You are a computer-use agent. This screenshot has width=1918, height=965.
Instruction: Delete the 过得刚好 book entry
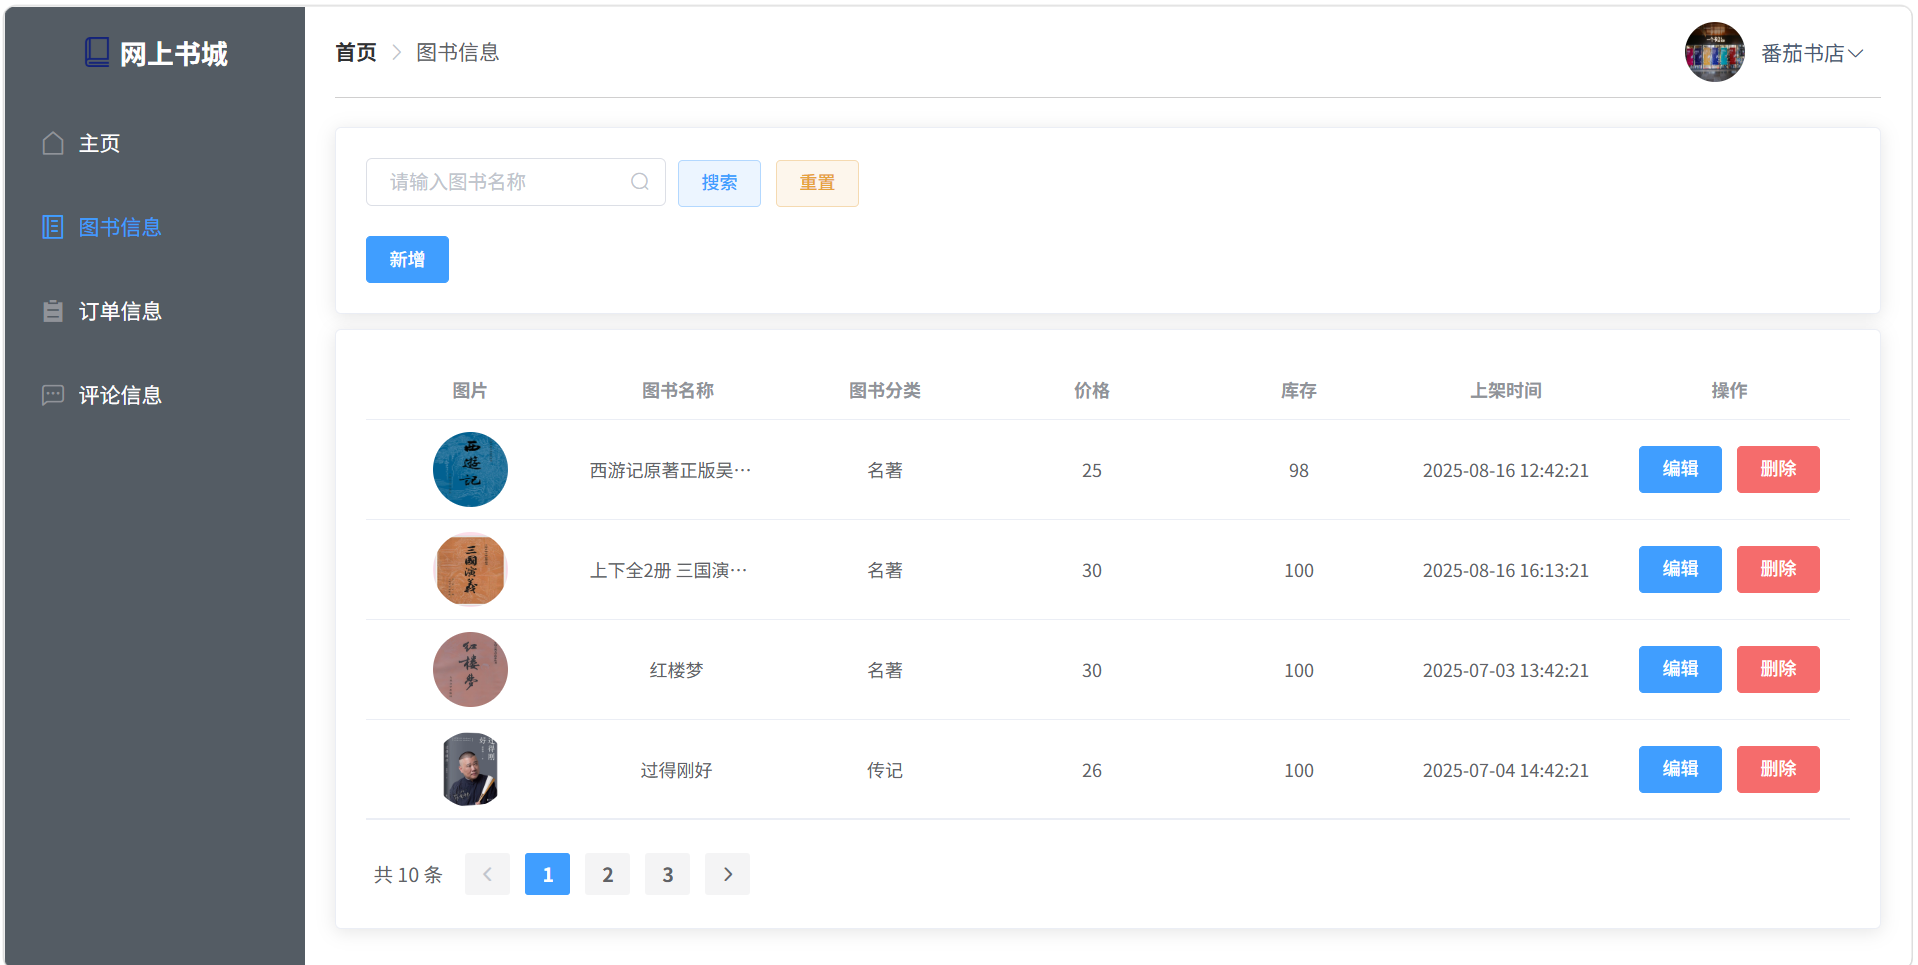point(1778,769)
